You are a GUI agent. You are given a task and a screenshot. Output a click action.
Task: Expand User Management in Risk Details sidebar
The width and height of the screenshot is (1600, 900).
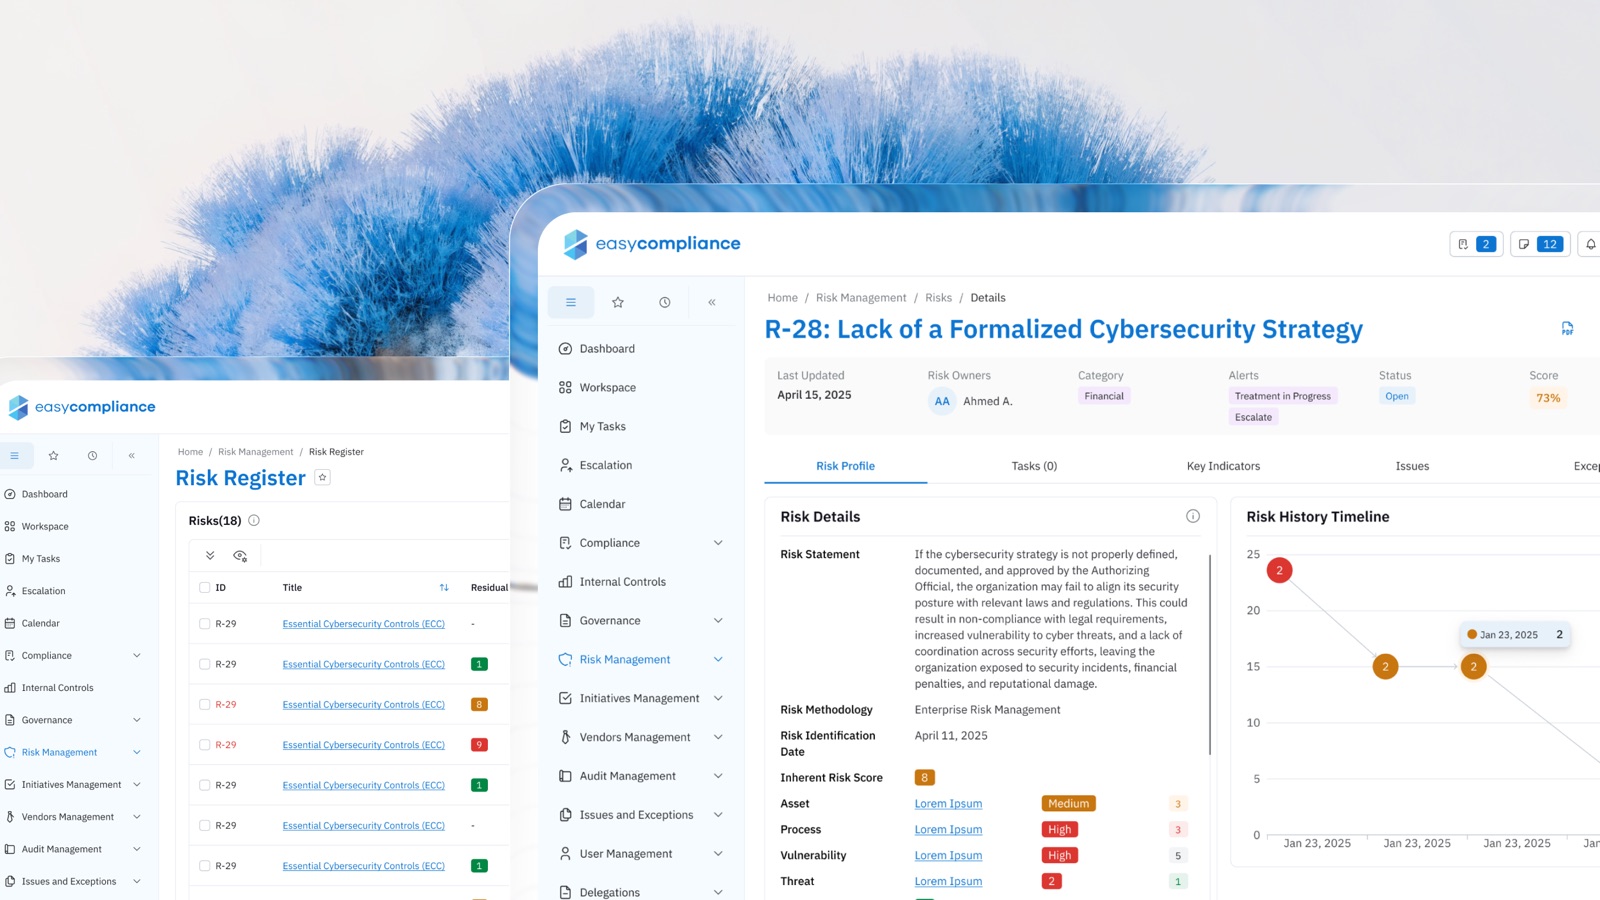(x=718, y=854)
